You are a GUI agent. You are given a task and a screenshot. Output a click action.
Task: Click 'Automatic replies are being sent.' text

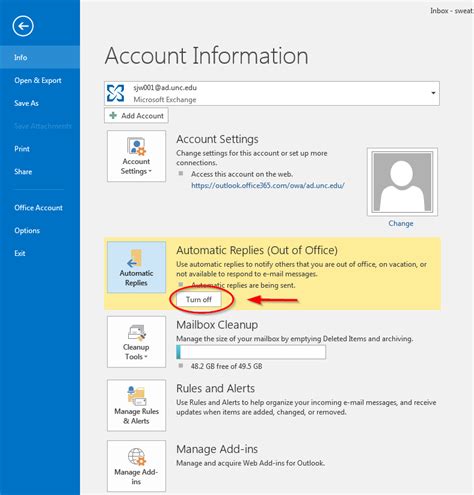243,285
